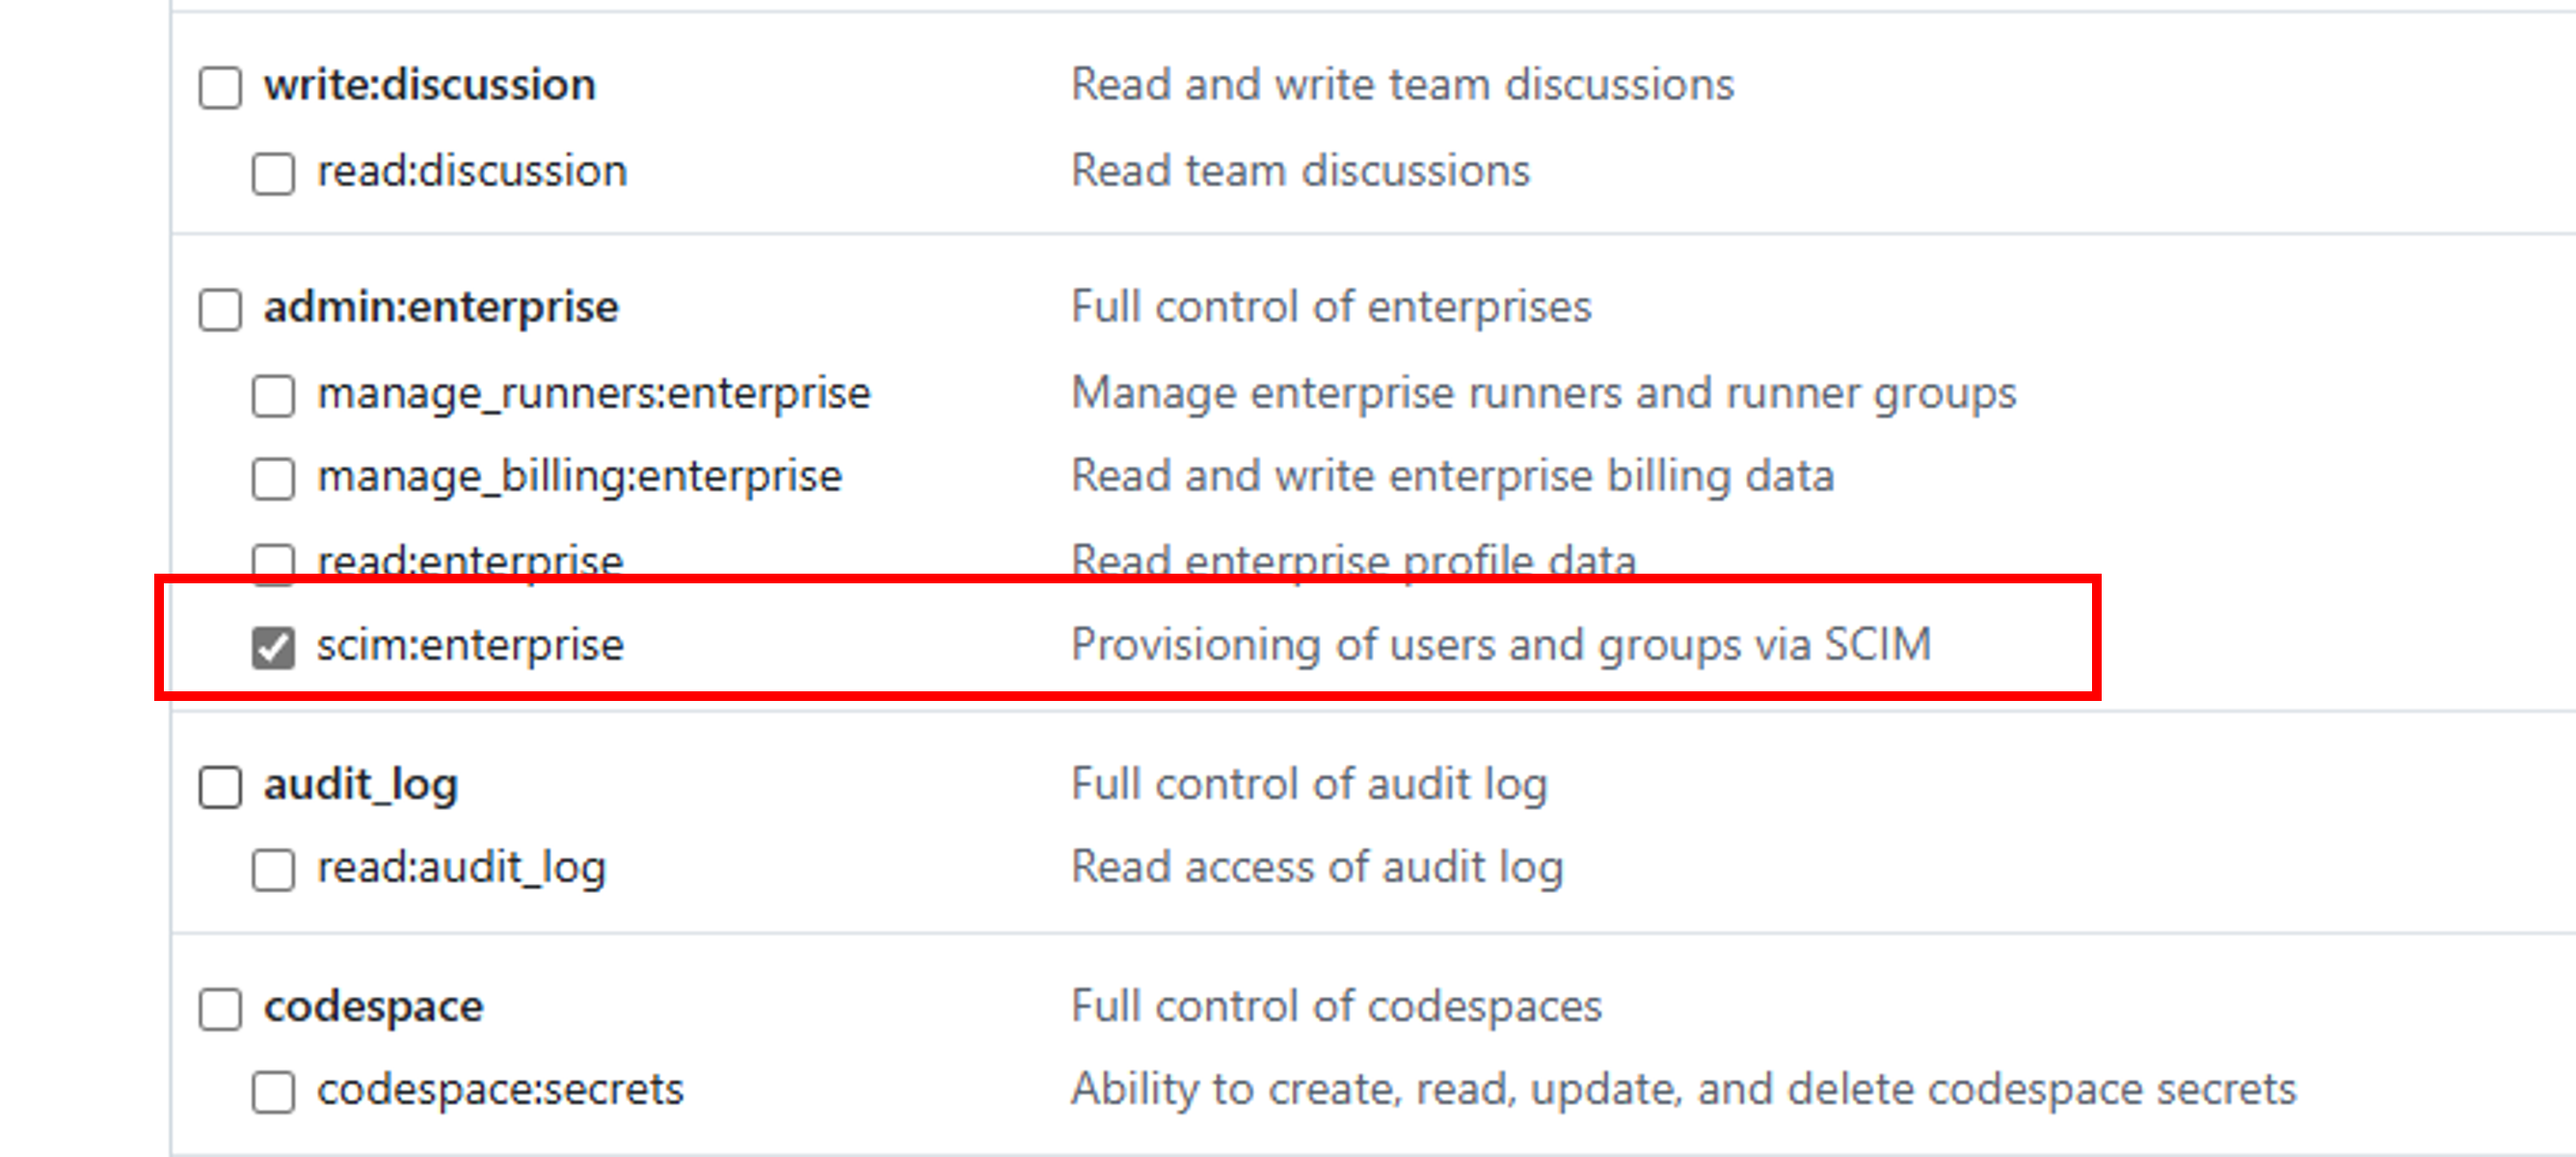Screen dimensions: 2576x1157
Task: Click the admin:enterprise label
Action: (x=441, y=306)
